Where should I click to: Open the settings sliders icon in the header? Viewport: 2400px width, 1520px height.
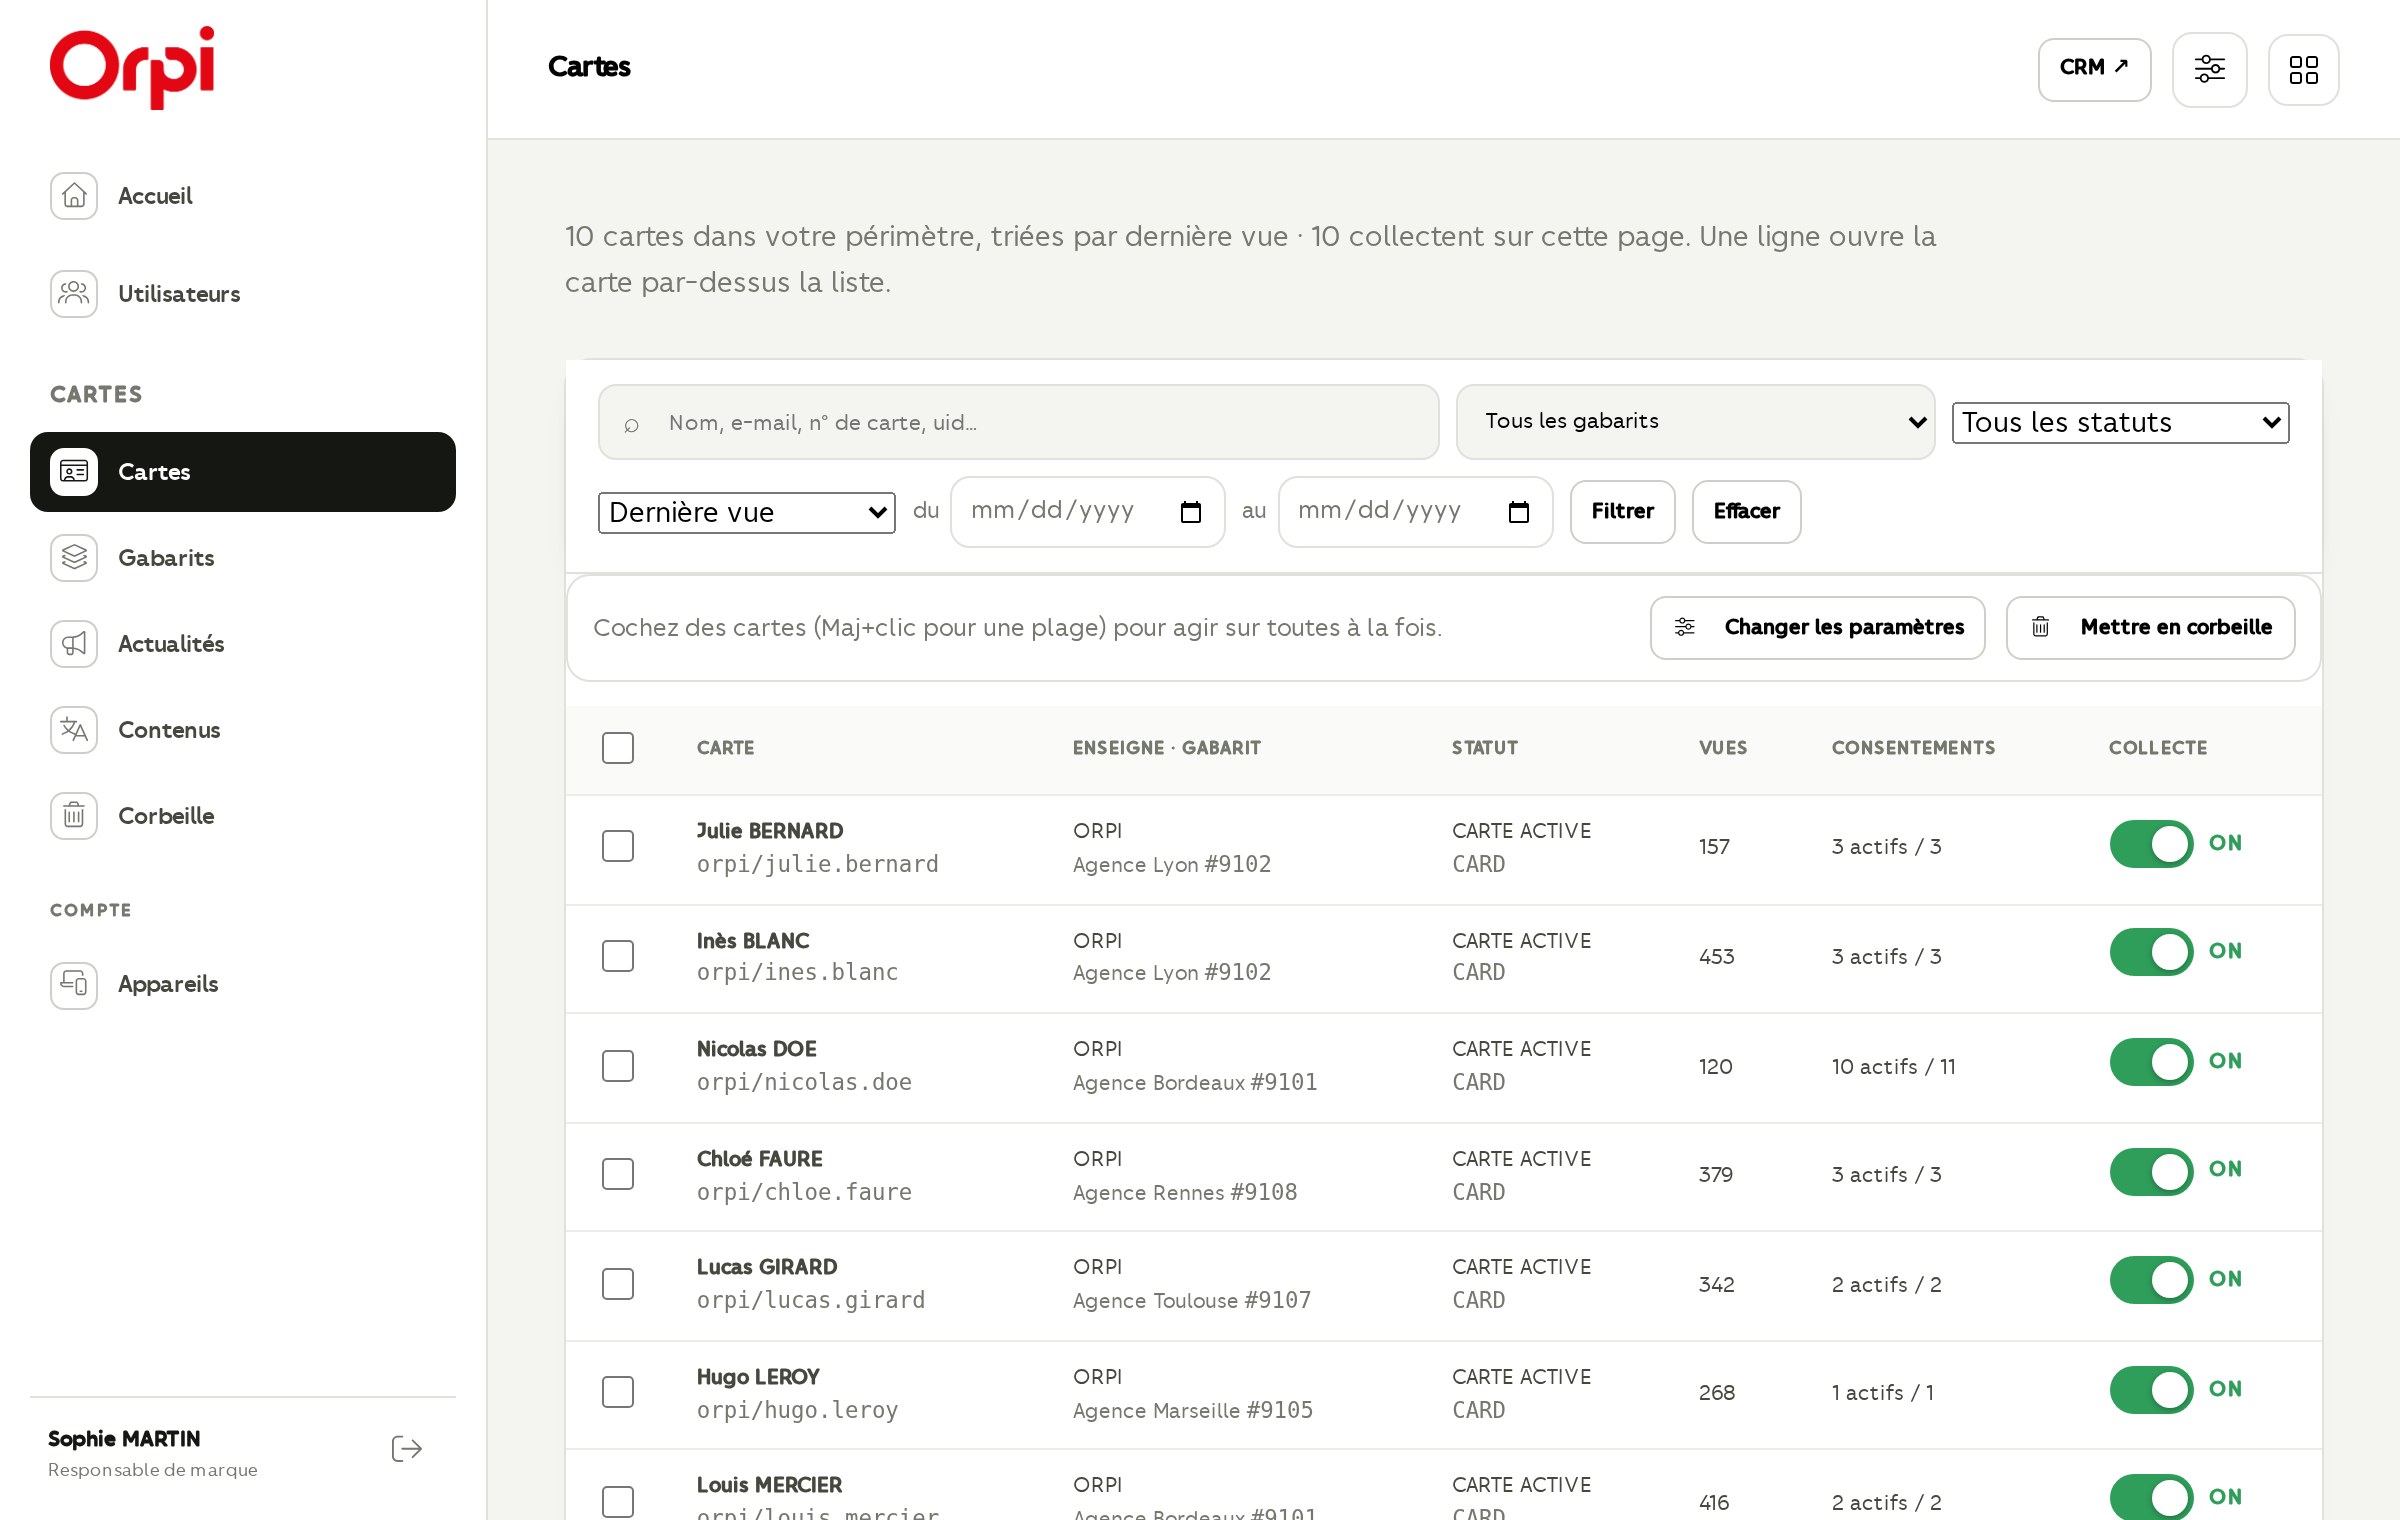point(2209,69)
